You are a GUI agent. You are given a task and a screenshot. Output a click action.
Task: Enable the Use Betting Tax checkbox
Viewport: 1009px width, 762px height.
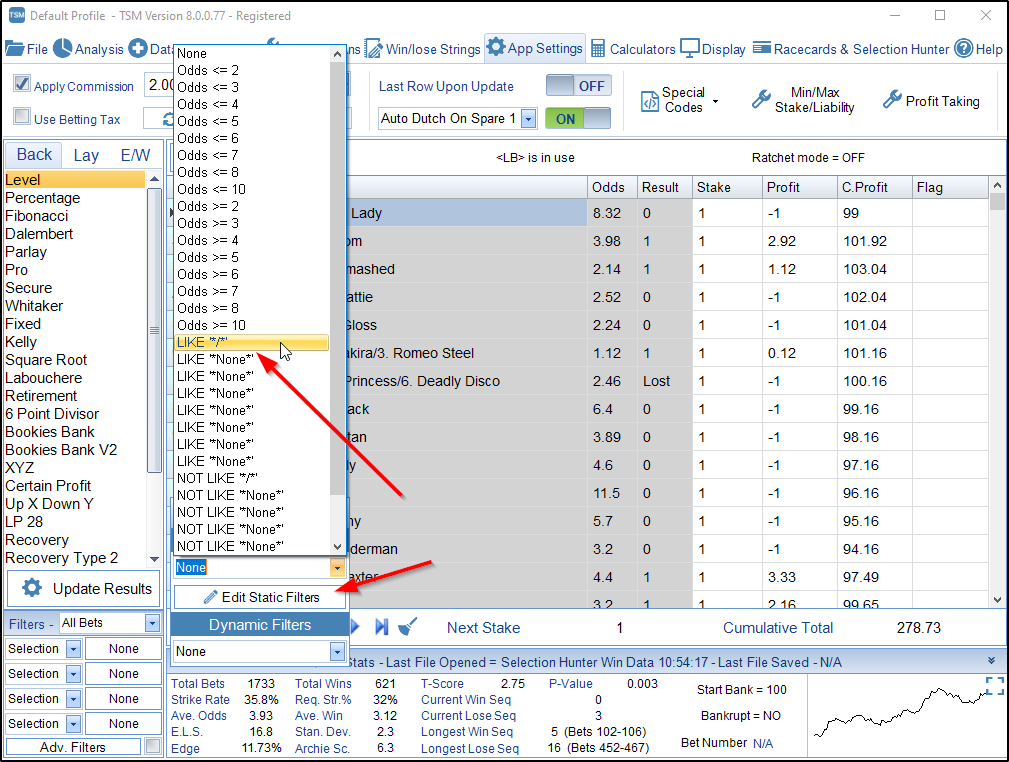22,118
